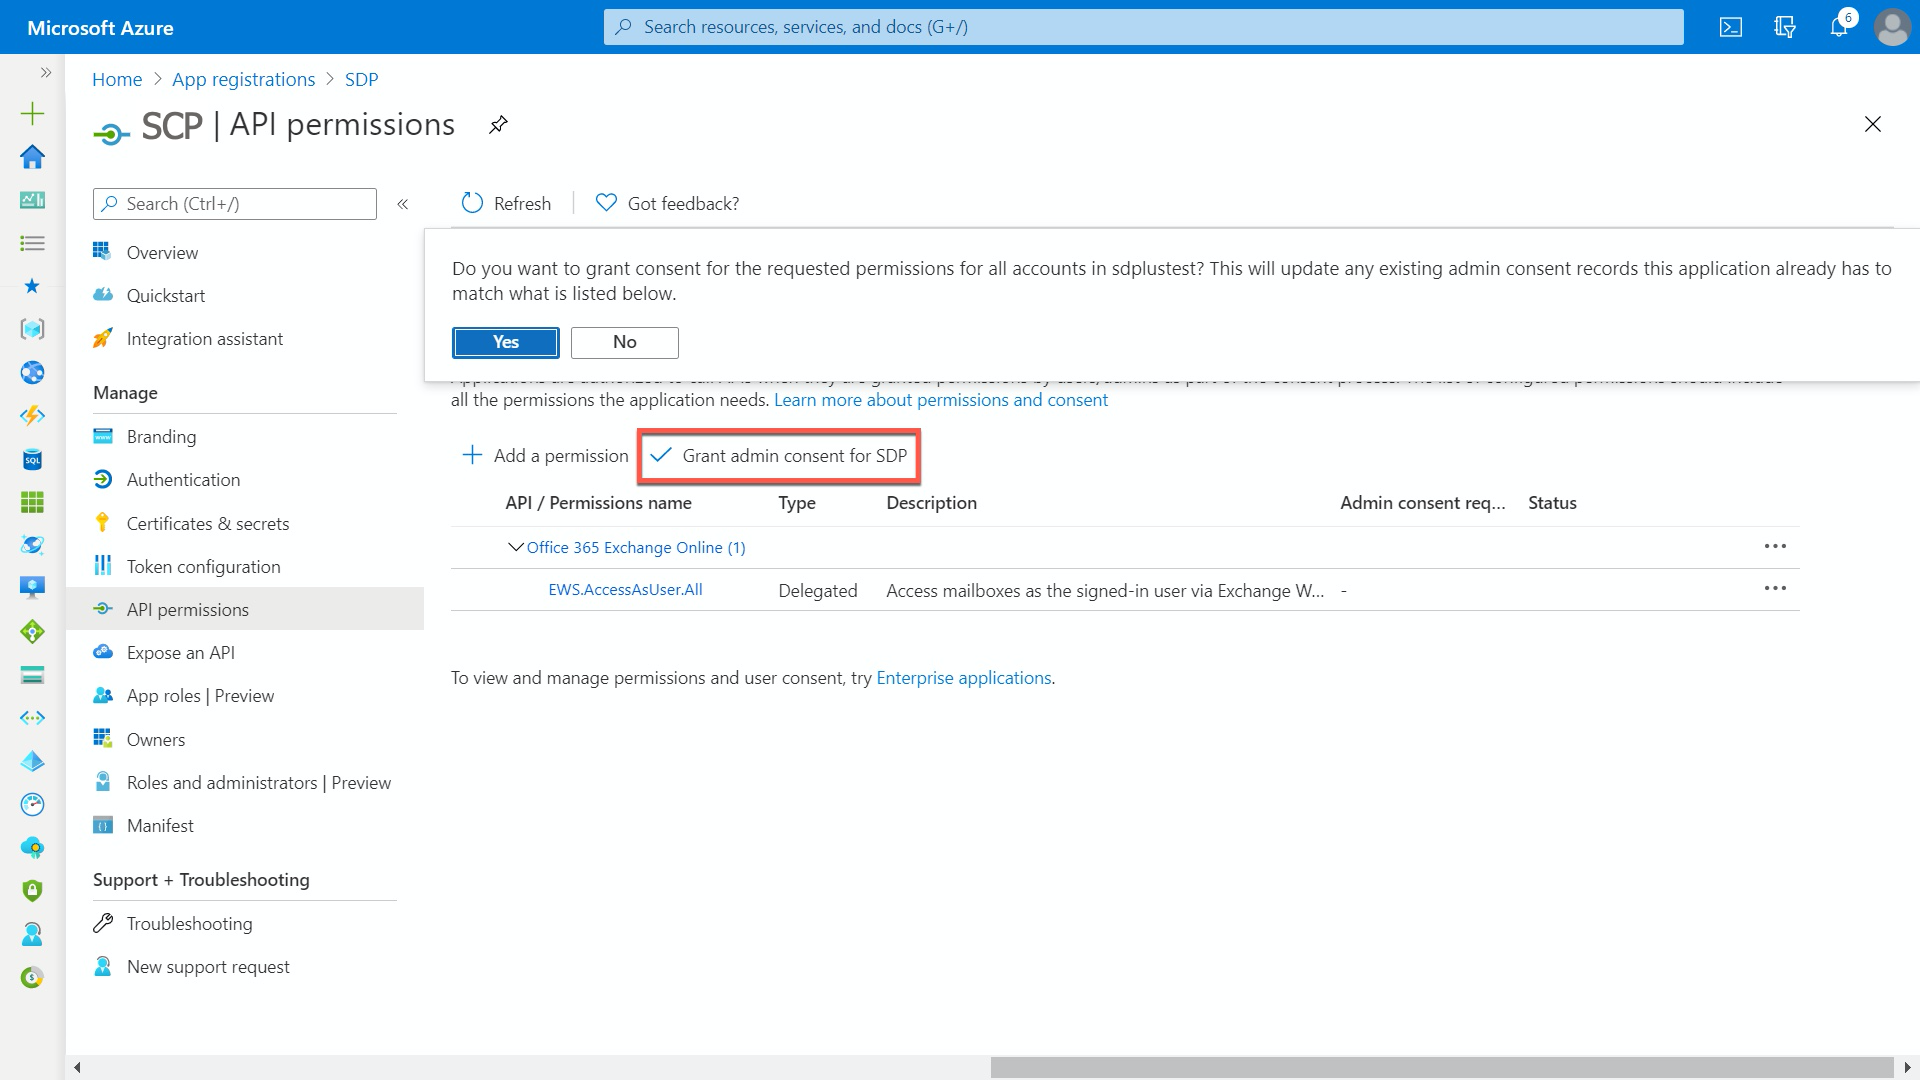This screenshot has height=1080, width=1920.
Task: Click Got feedback? heart button
Action: pos(667,203)
